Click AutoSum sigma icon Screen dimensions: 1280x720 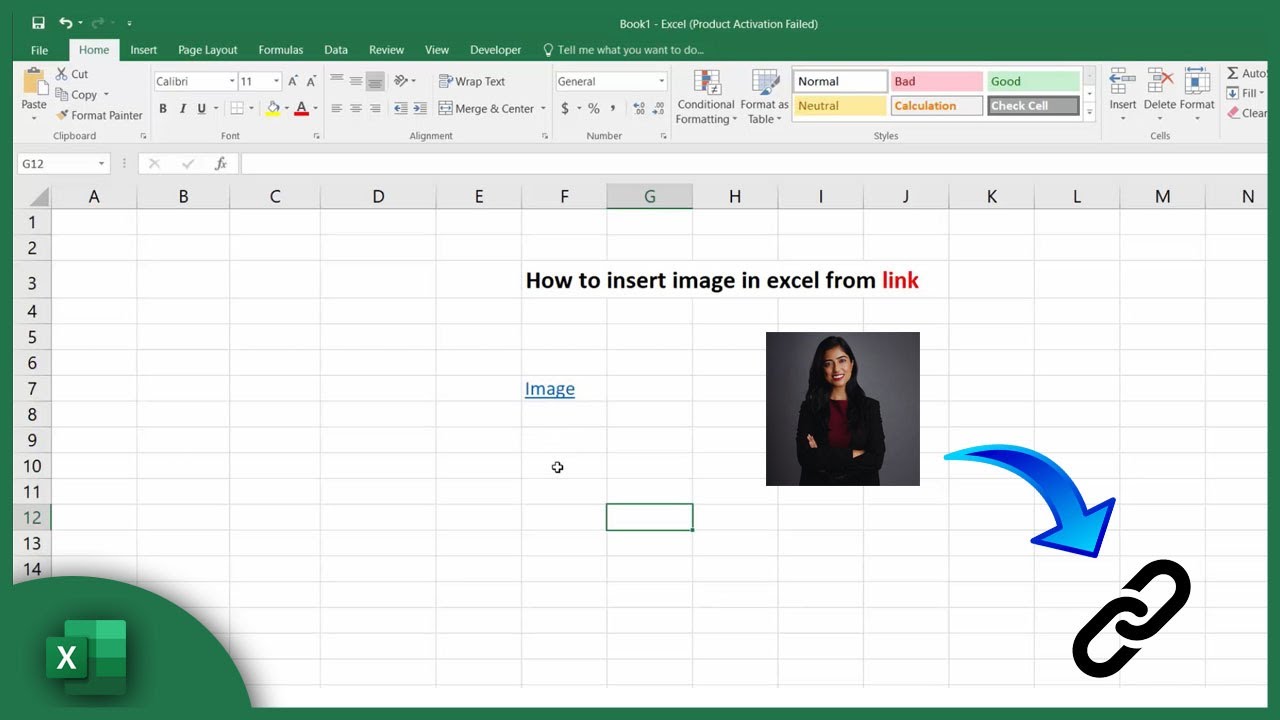1233,73
